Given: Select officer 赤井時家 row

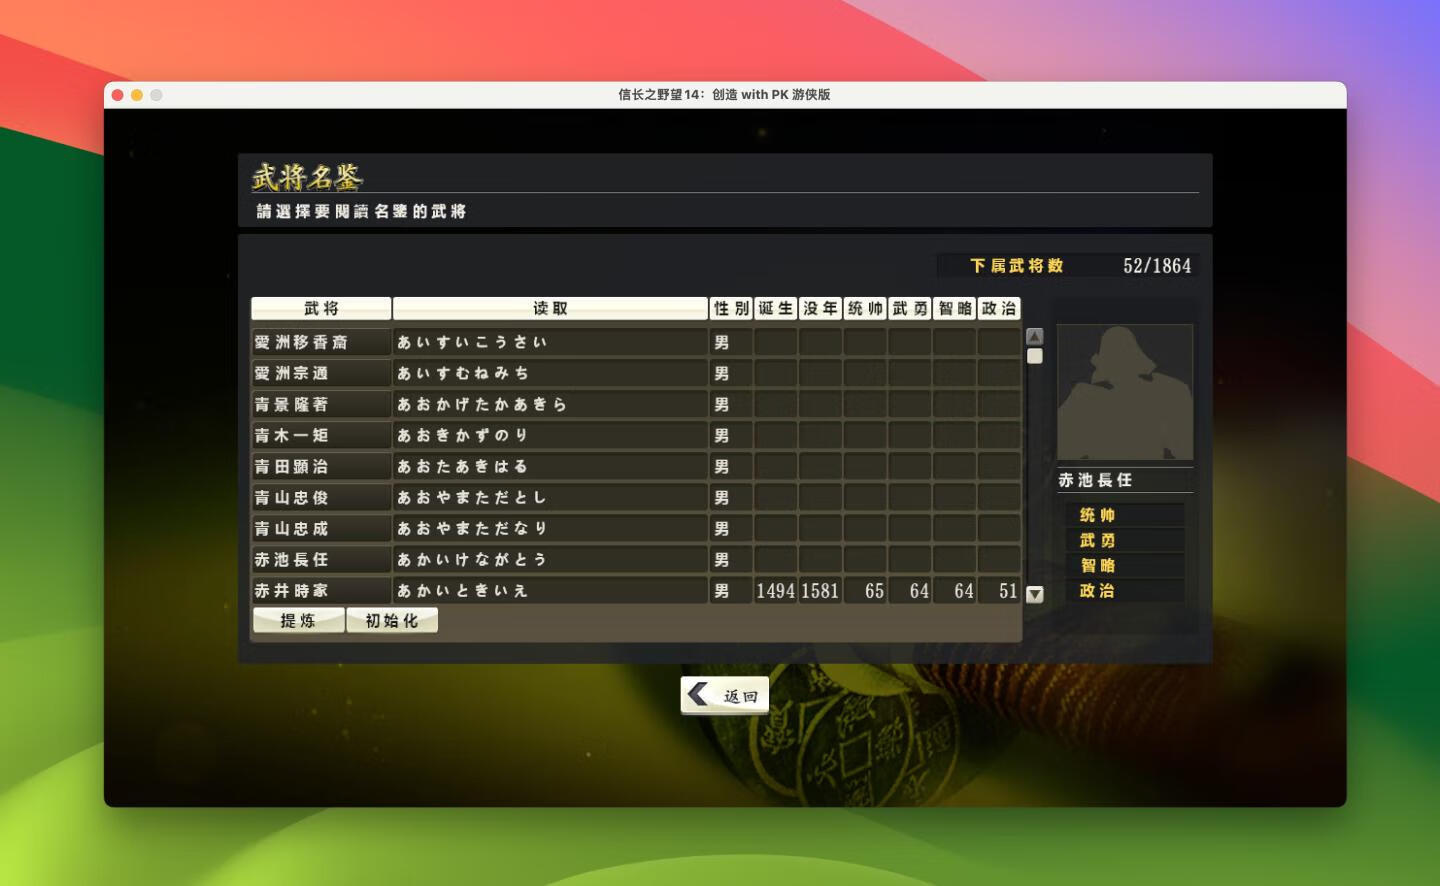Looking at the screenshot, I should pos(320,590).
